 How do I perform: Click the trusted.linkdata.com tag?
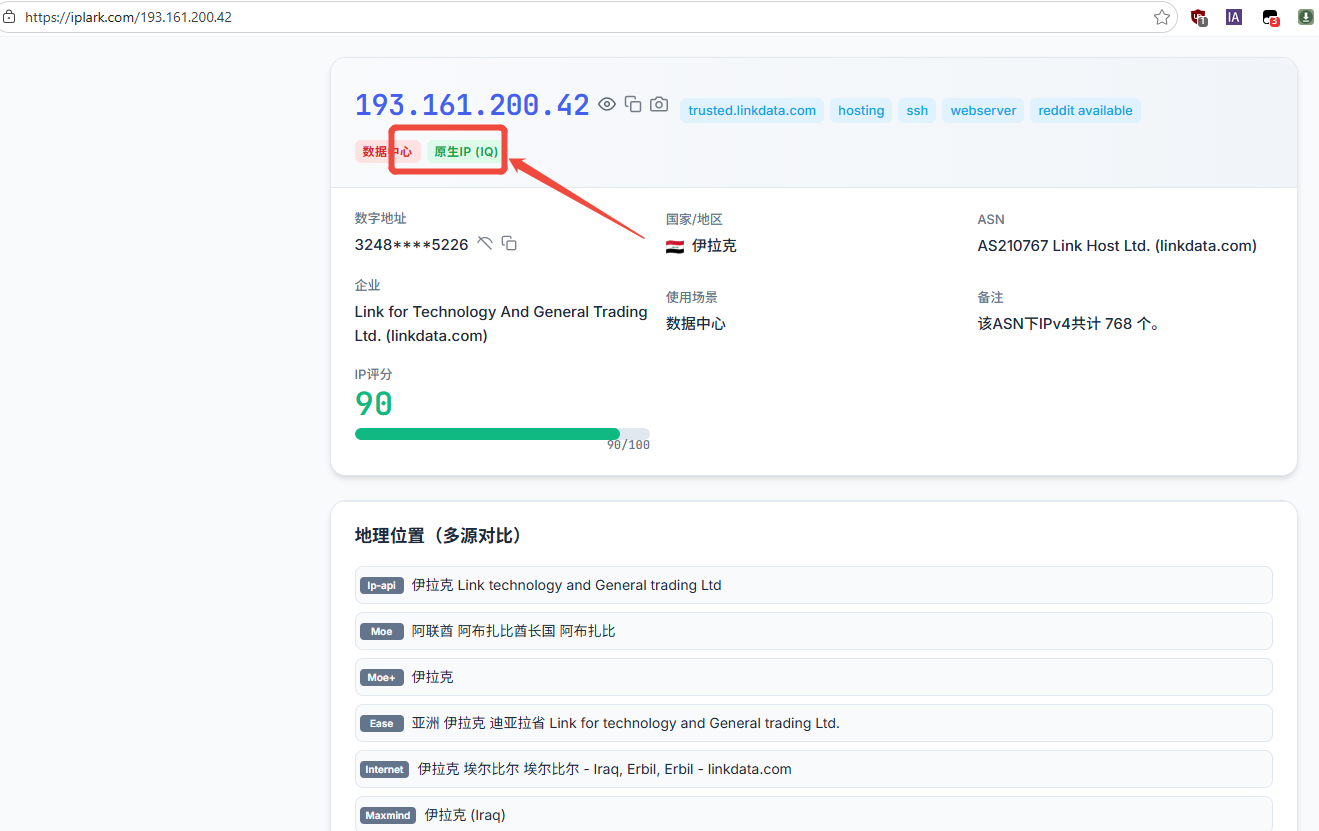752,111
